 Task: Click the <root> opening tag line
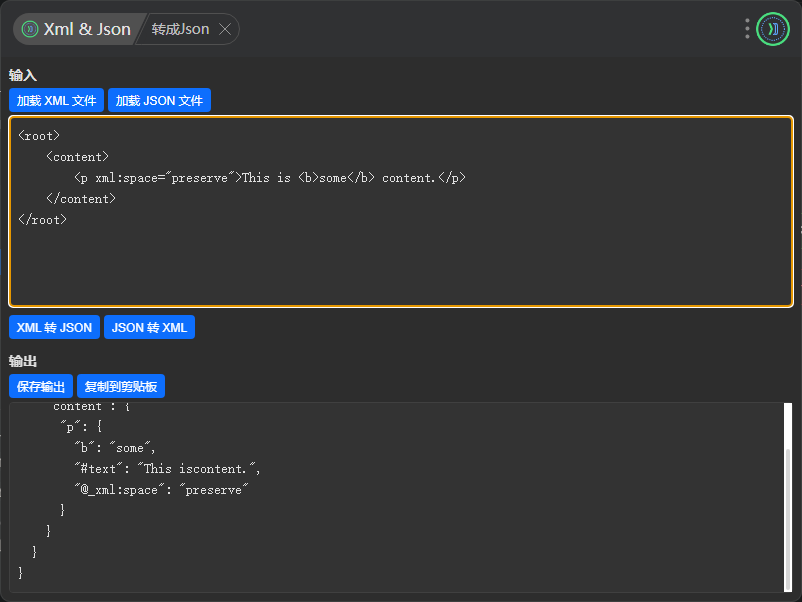point(39,136)
